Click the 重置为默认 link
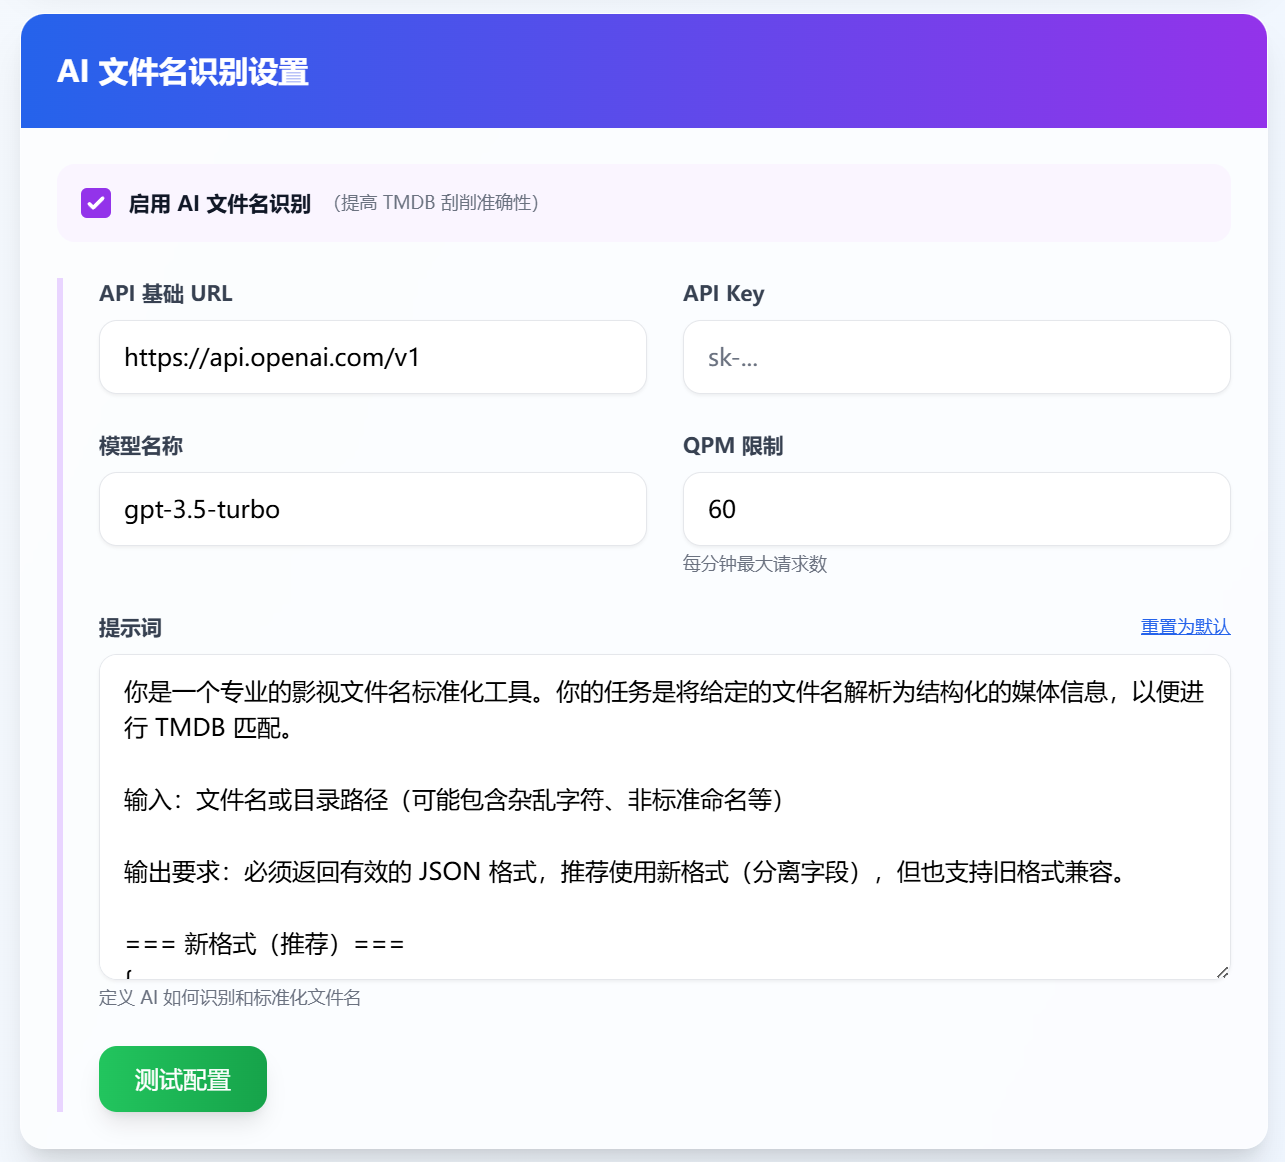1285x1162 pixels. [x=1185, y=627]
